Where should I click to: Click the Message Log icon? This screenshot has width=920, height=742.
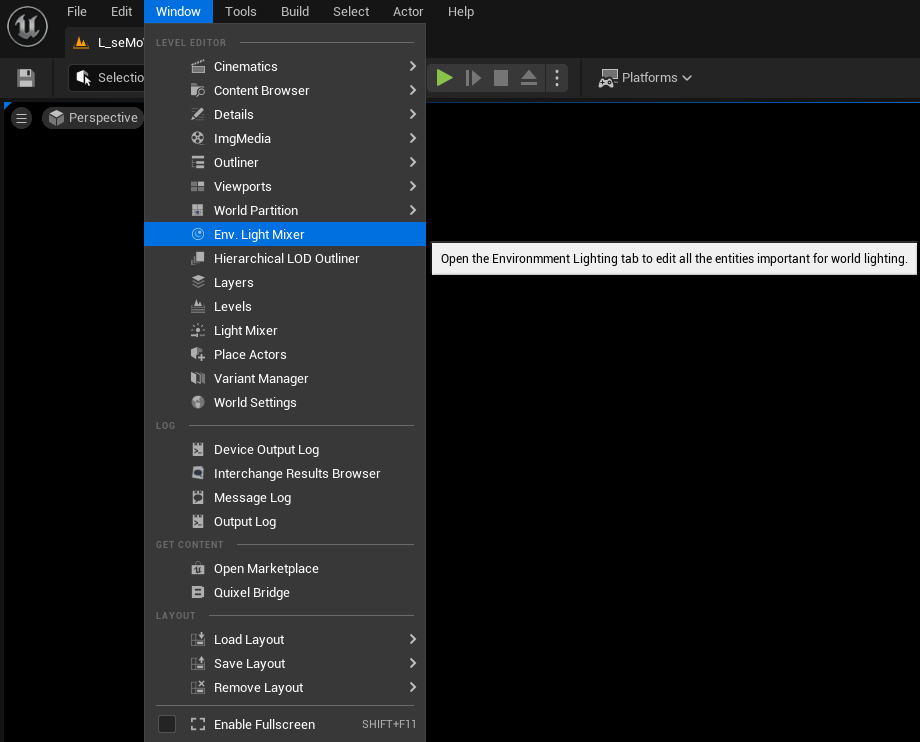tap(198, 498)
